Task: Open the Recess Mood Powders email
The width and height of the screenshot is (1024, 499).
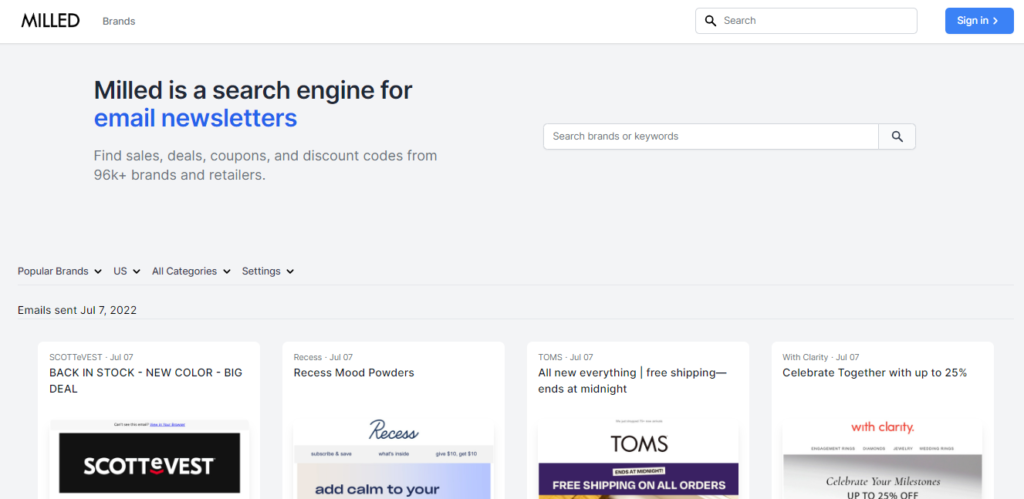Action: 354,373
